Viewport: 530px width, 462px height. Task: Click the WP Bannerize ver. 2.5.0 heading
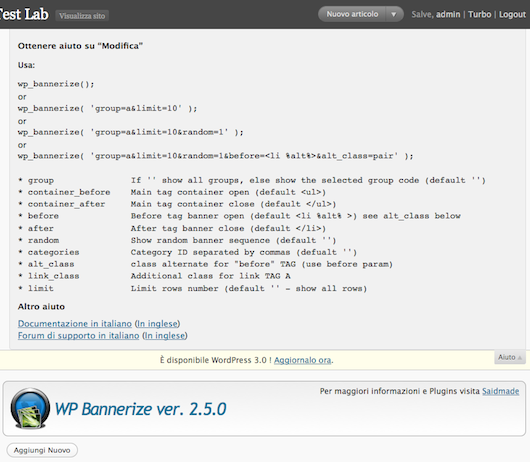click(x=140, y=409)
